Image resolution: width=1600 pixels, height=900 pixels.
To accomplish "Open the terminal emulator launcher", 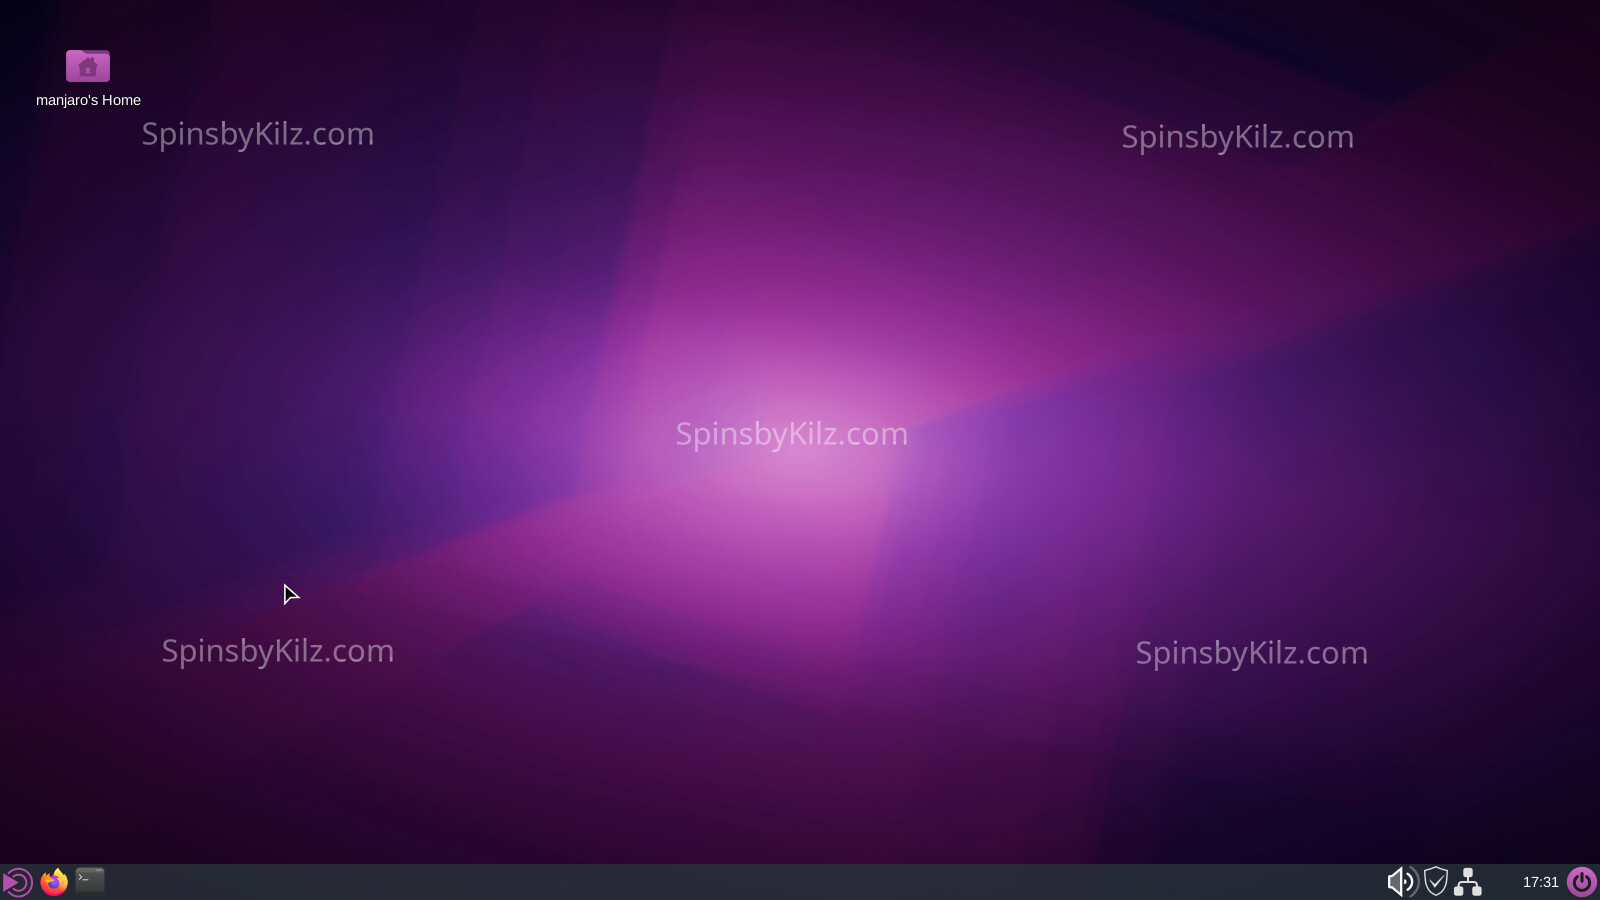I will (90, 880).
